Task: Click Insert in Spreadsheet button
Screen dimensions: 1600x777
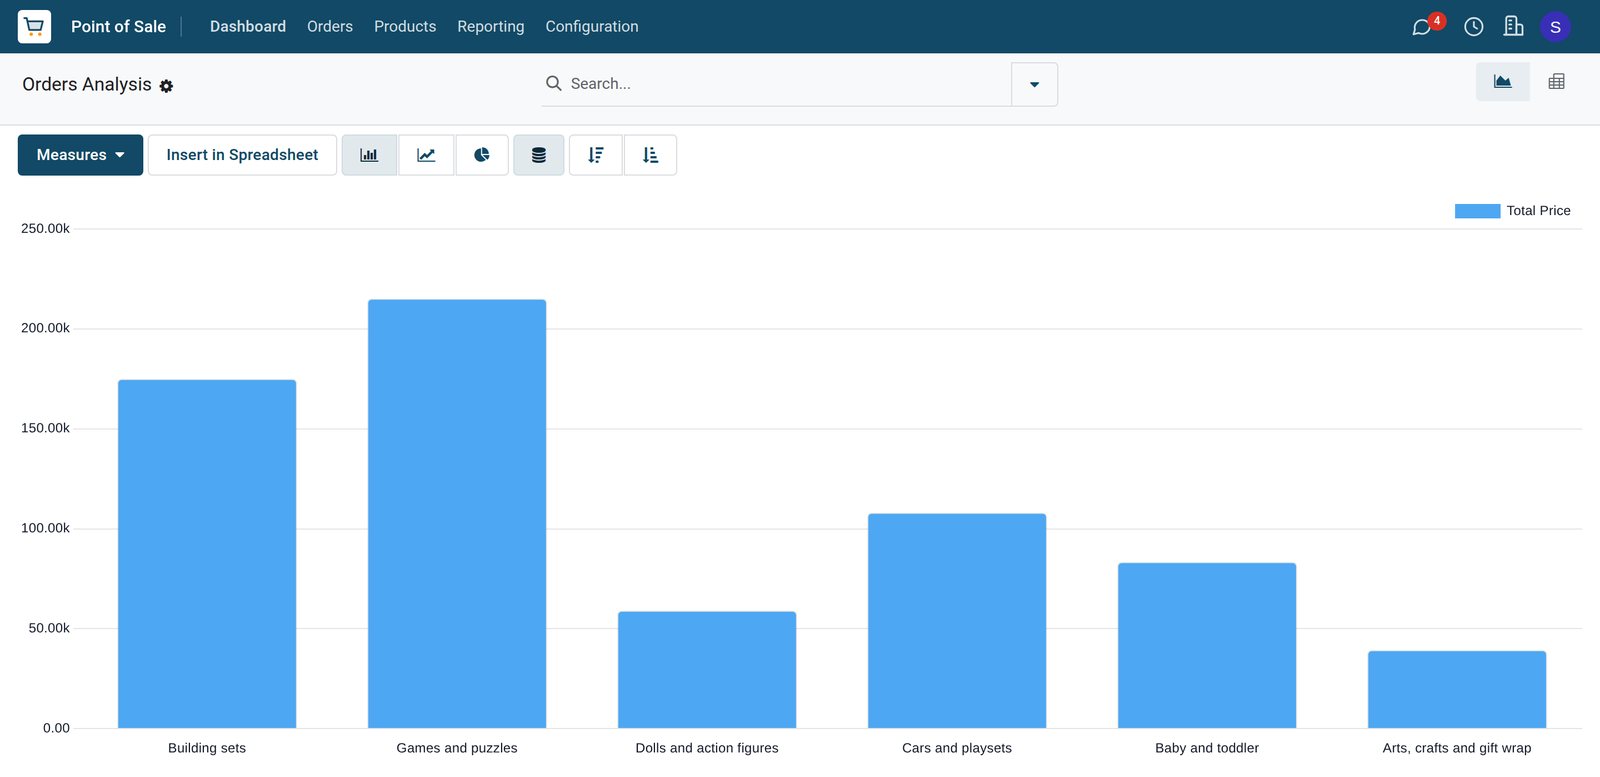Action: 242,155
